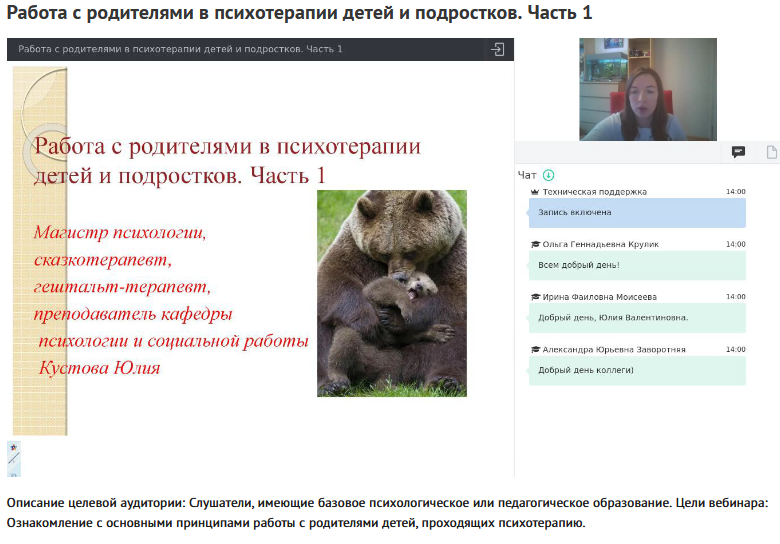Click the 'Запись включена' chat message

tap(636, 213)
